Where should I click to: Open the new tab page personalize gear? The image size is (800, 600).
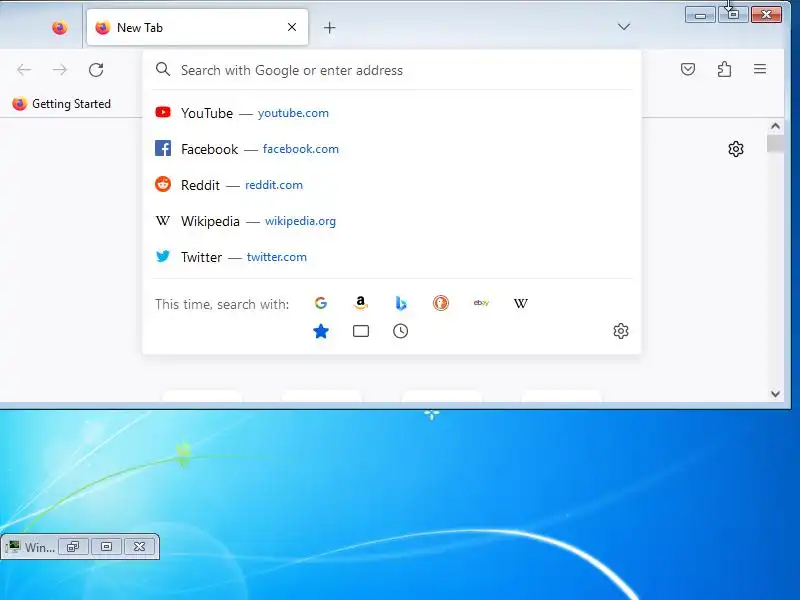[736, 149]
